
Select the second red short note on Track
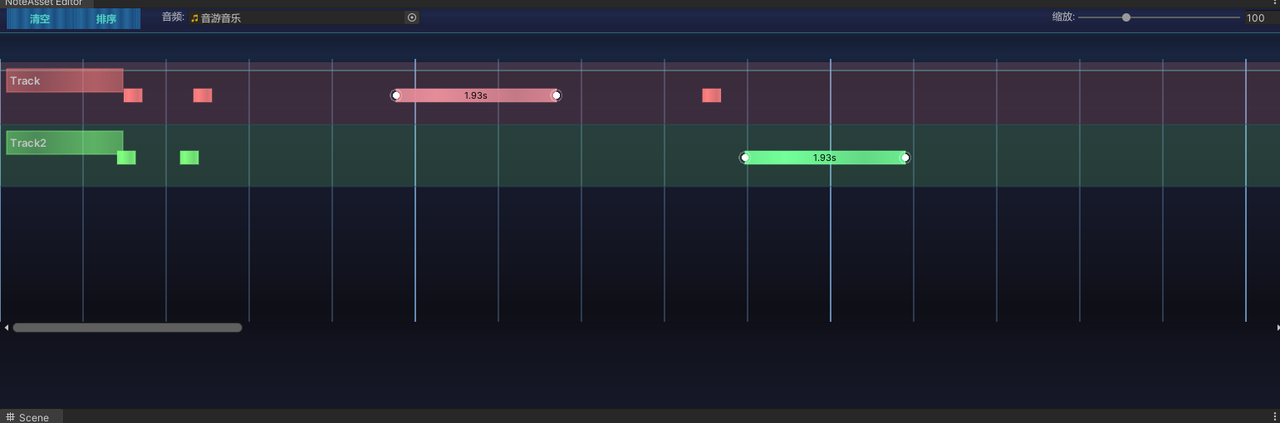pos(203,95)
